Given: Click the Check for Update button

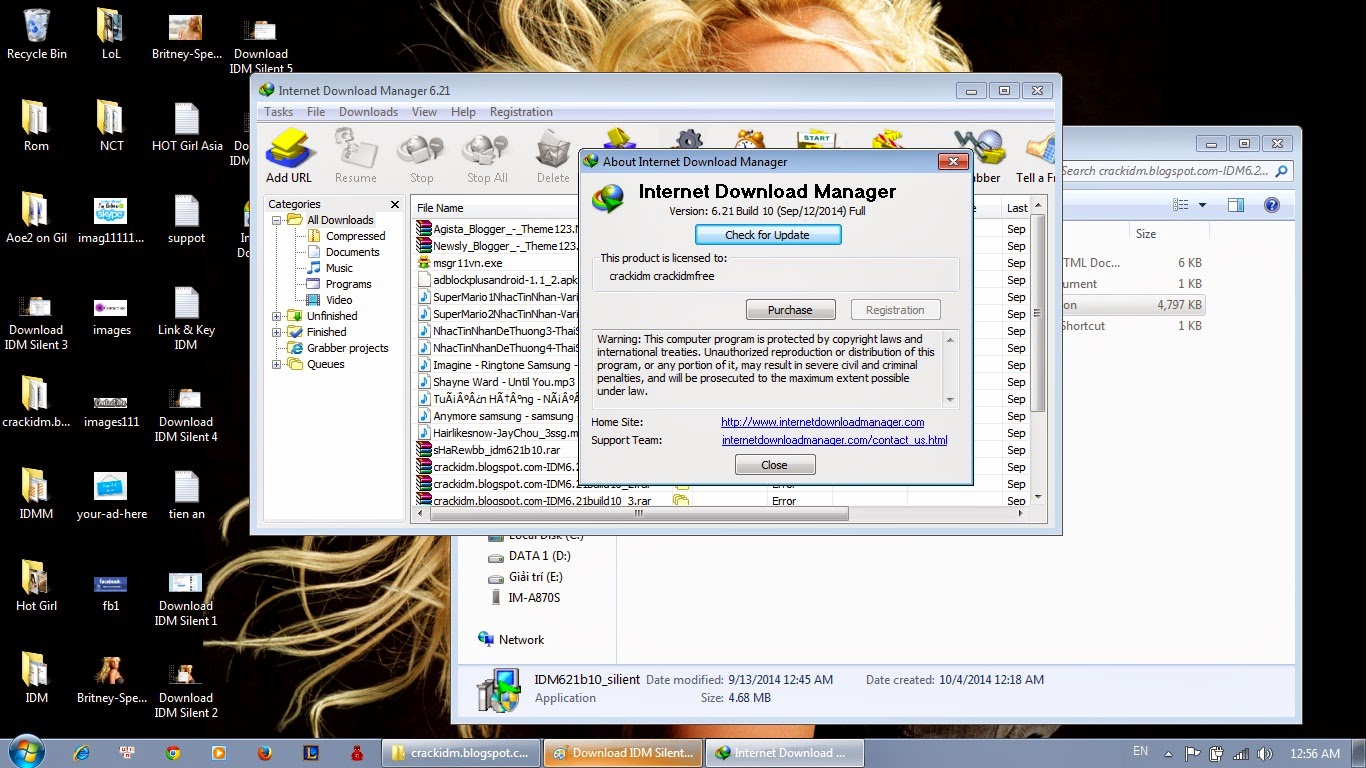Looking at the screenshot, I should pyautogui.click(x=768, y=235).
